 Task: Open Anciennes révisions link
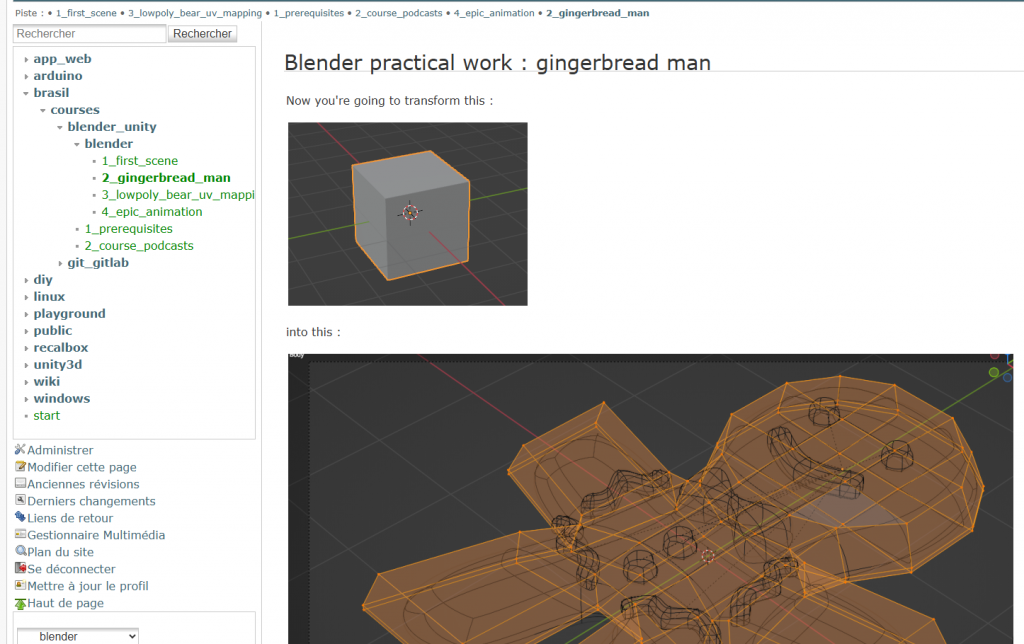pos(83,484)
